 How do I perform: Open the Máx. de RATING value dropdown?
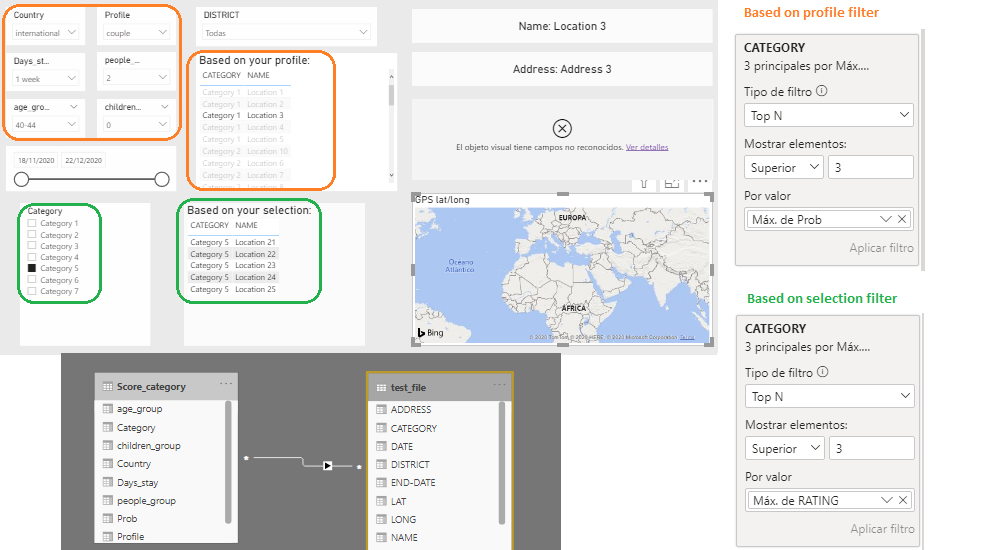[x=887, y=500]
